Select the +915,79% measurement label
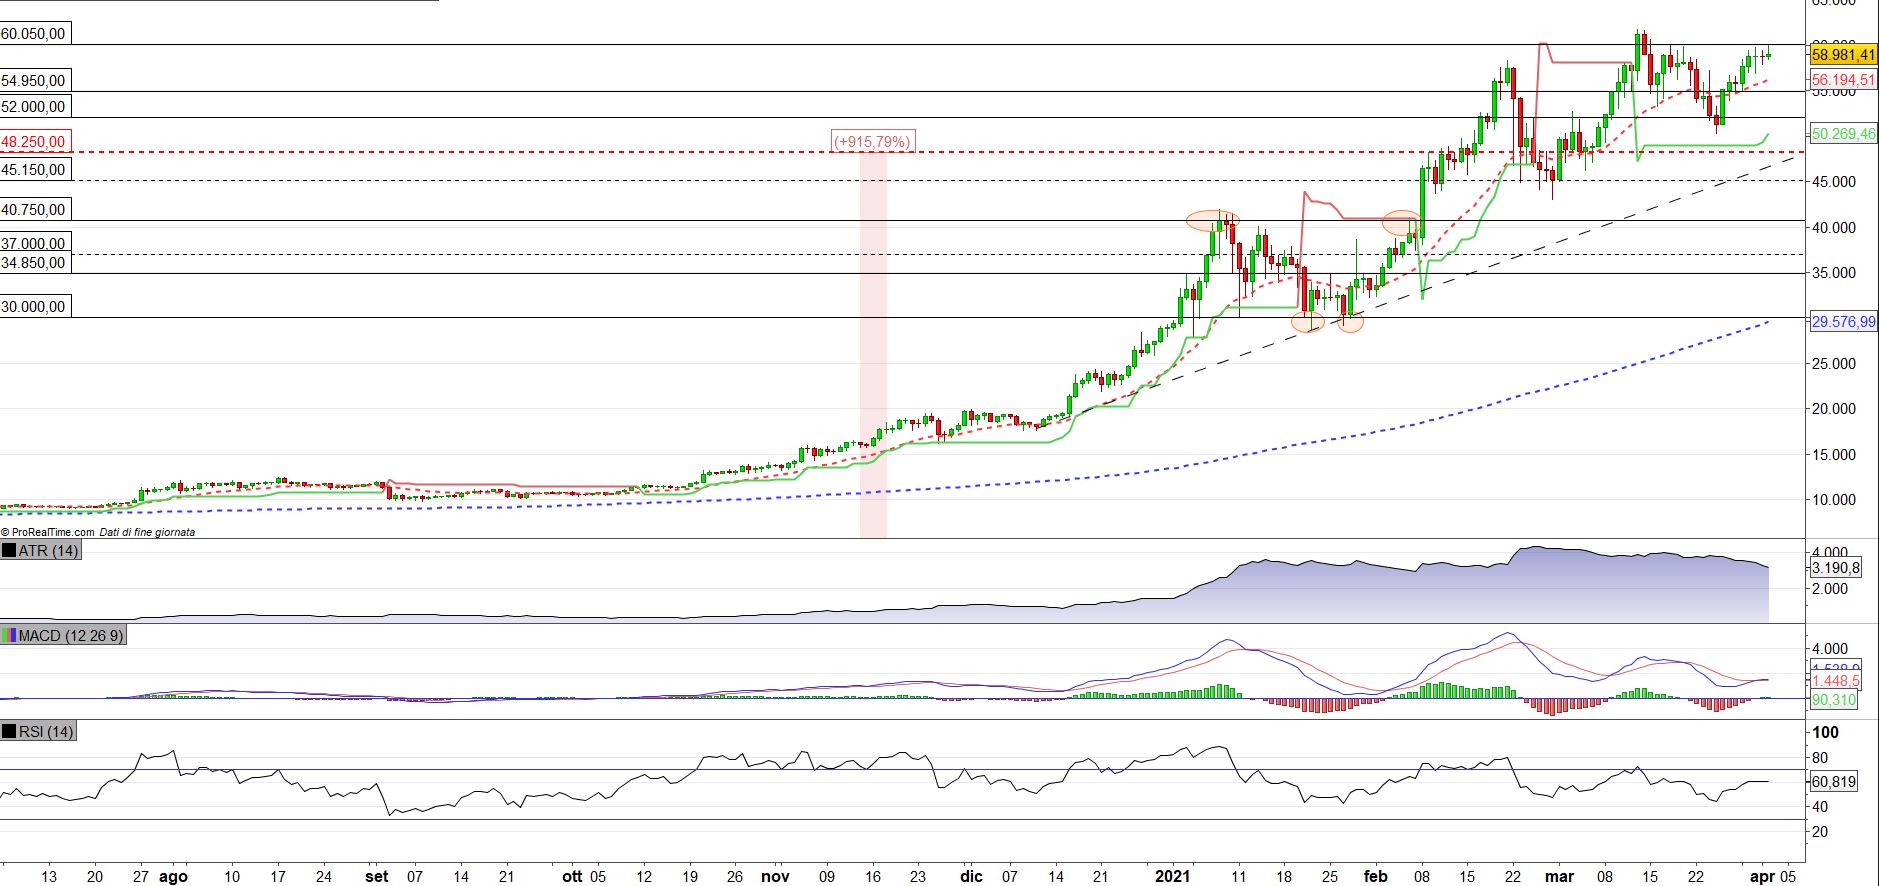 (872, 142)
